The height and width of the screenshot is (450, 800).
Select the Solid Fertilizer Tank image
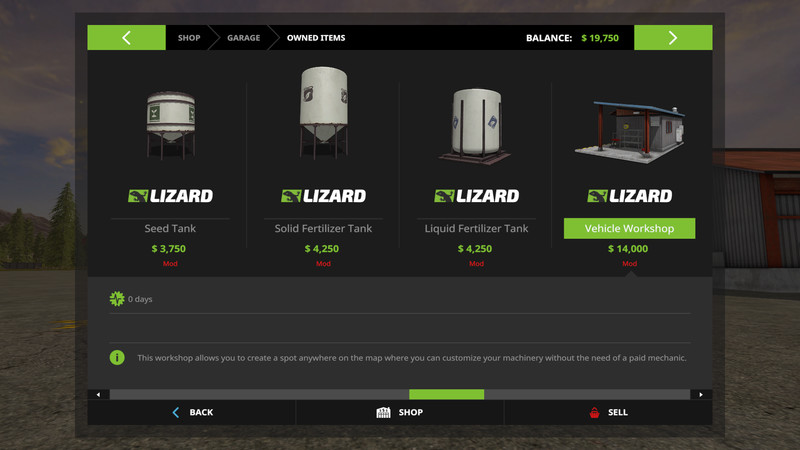[x=323, y=112]
